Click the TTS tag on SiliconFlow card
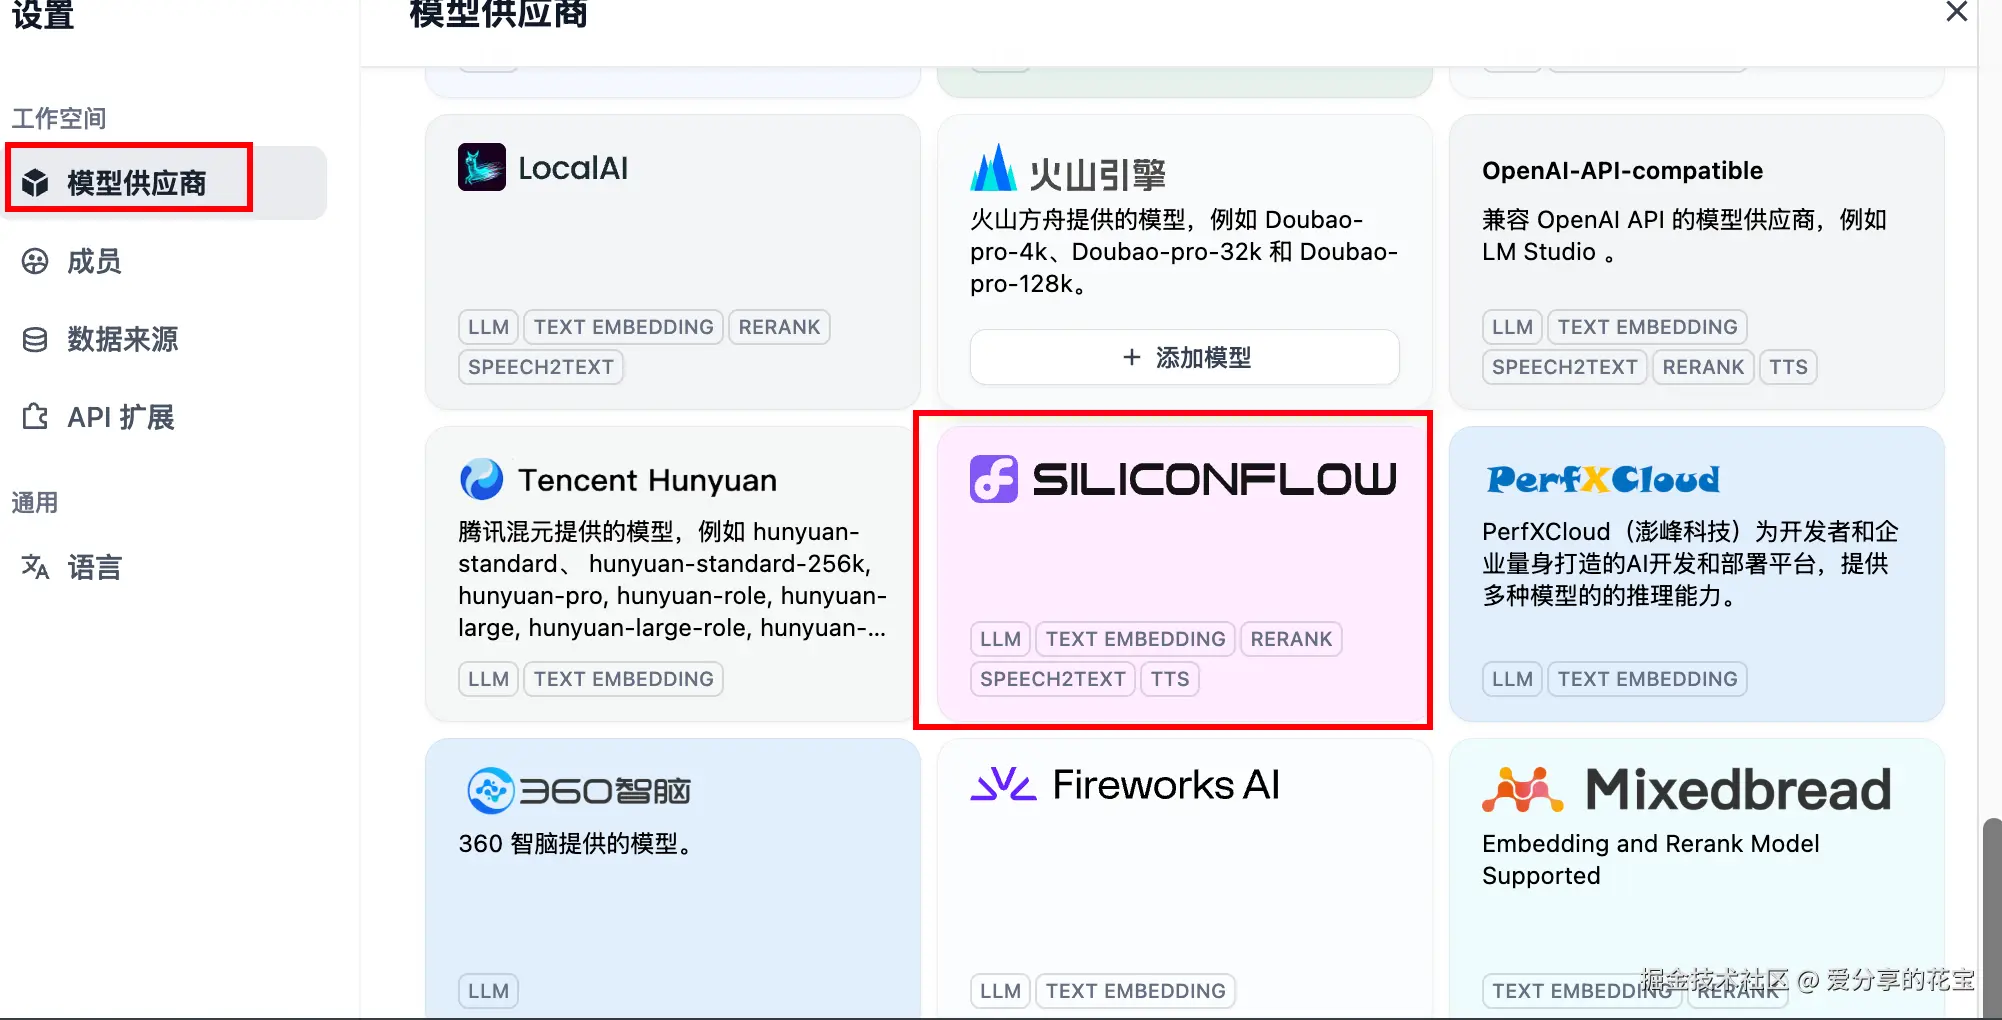This screenshot has width=2002, height=1020. (x=1170, y=679)
